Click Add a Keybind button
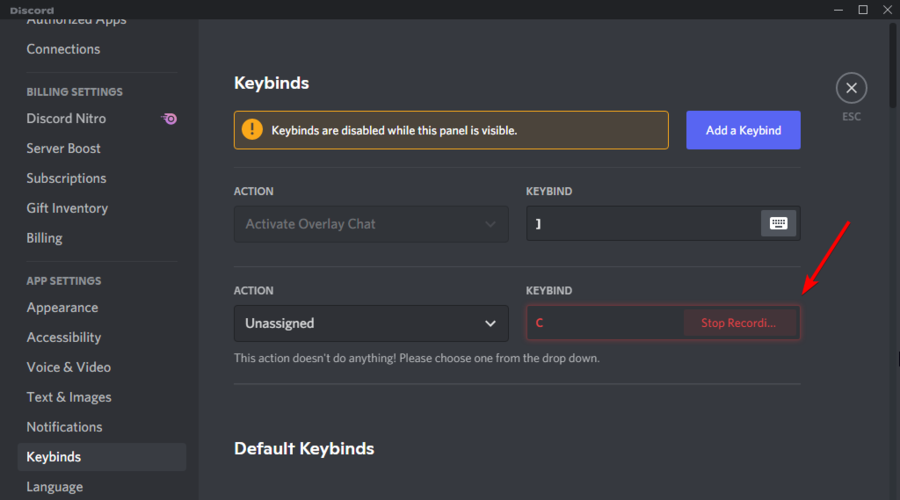Image resolution: width=900 pixels, height=500 pixels. 743,130
